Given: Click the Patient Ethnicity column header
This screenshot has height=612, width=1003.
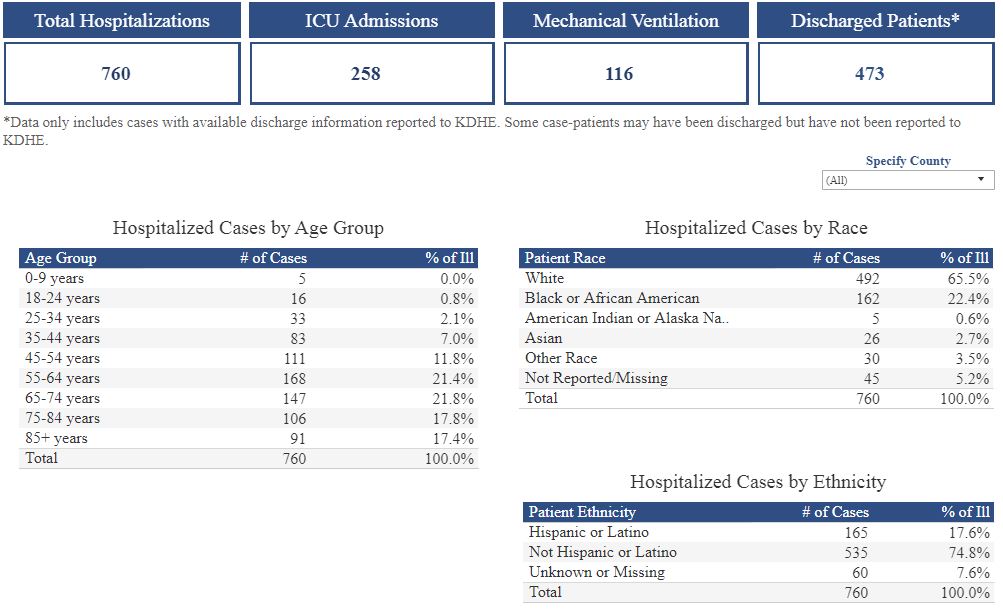Looking at the screenshot, I should click(x=582, y=512).
